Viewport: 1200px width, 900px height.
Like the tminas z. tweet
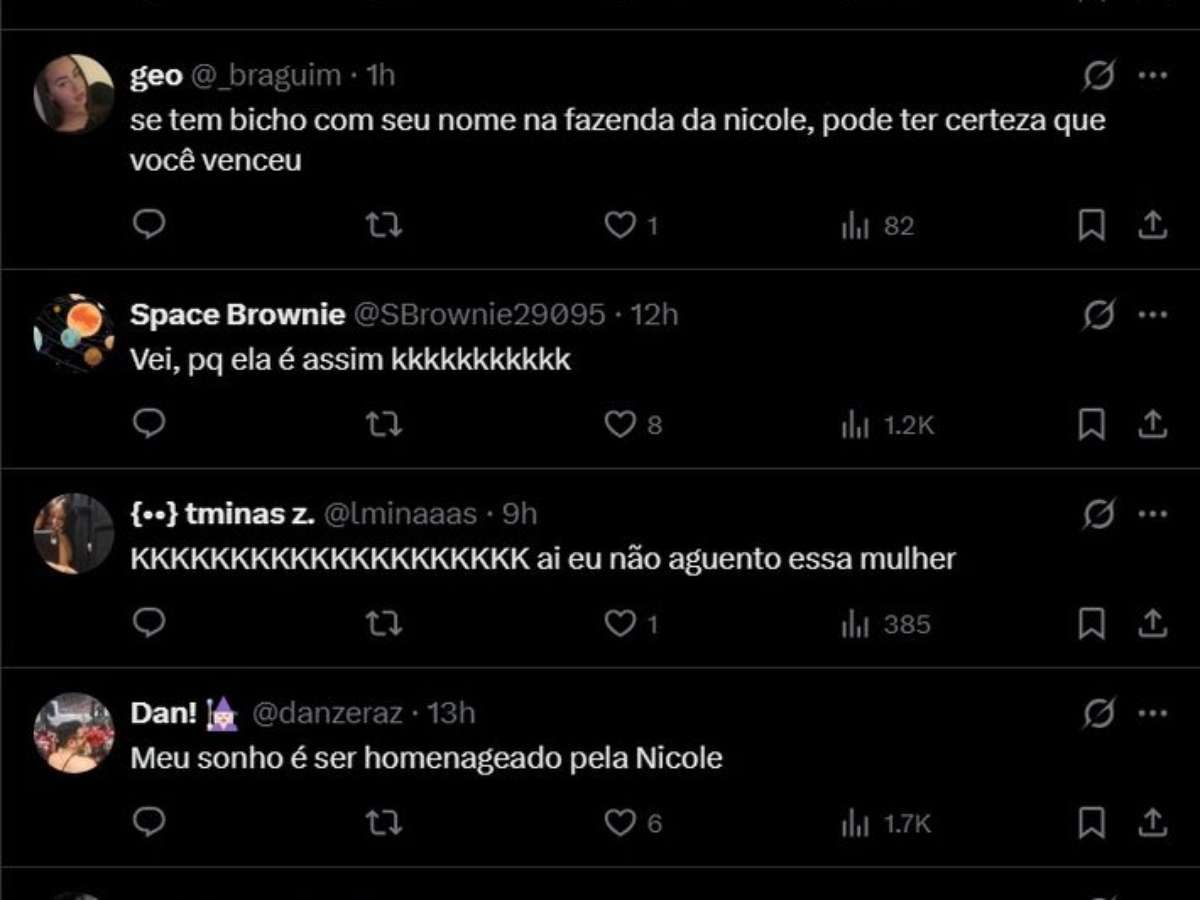point(620,624)
